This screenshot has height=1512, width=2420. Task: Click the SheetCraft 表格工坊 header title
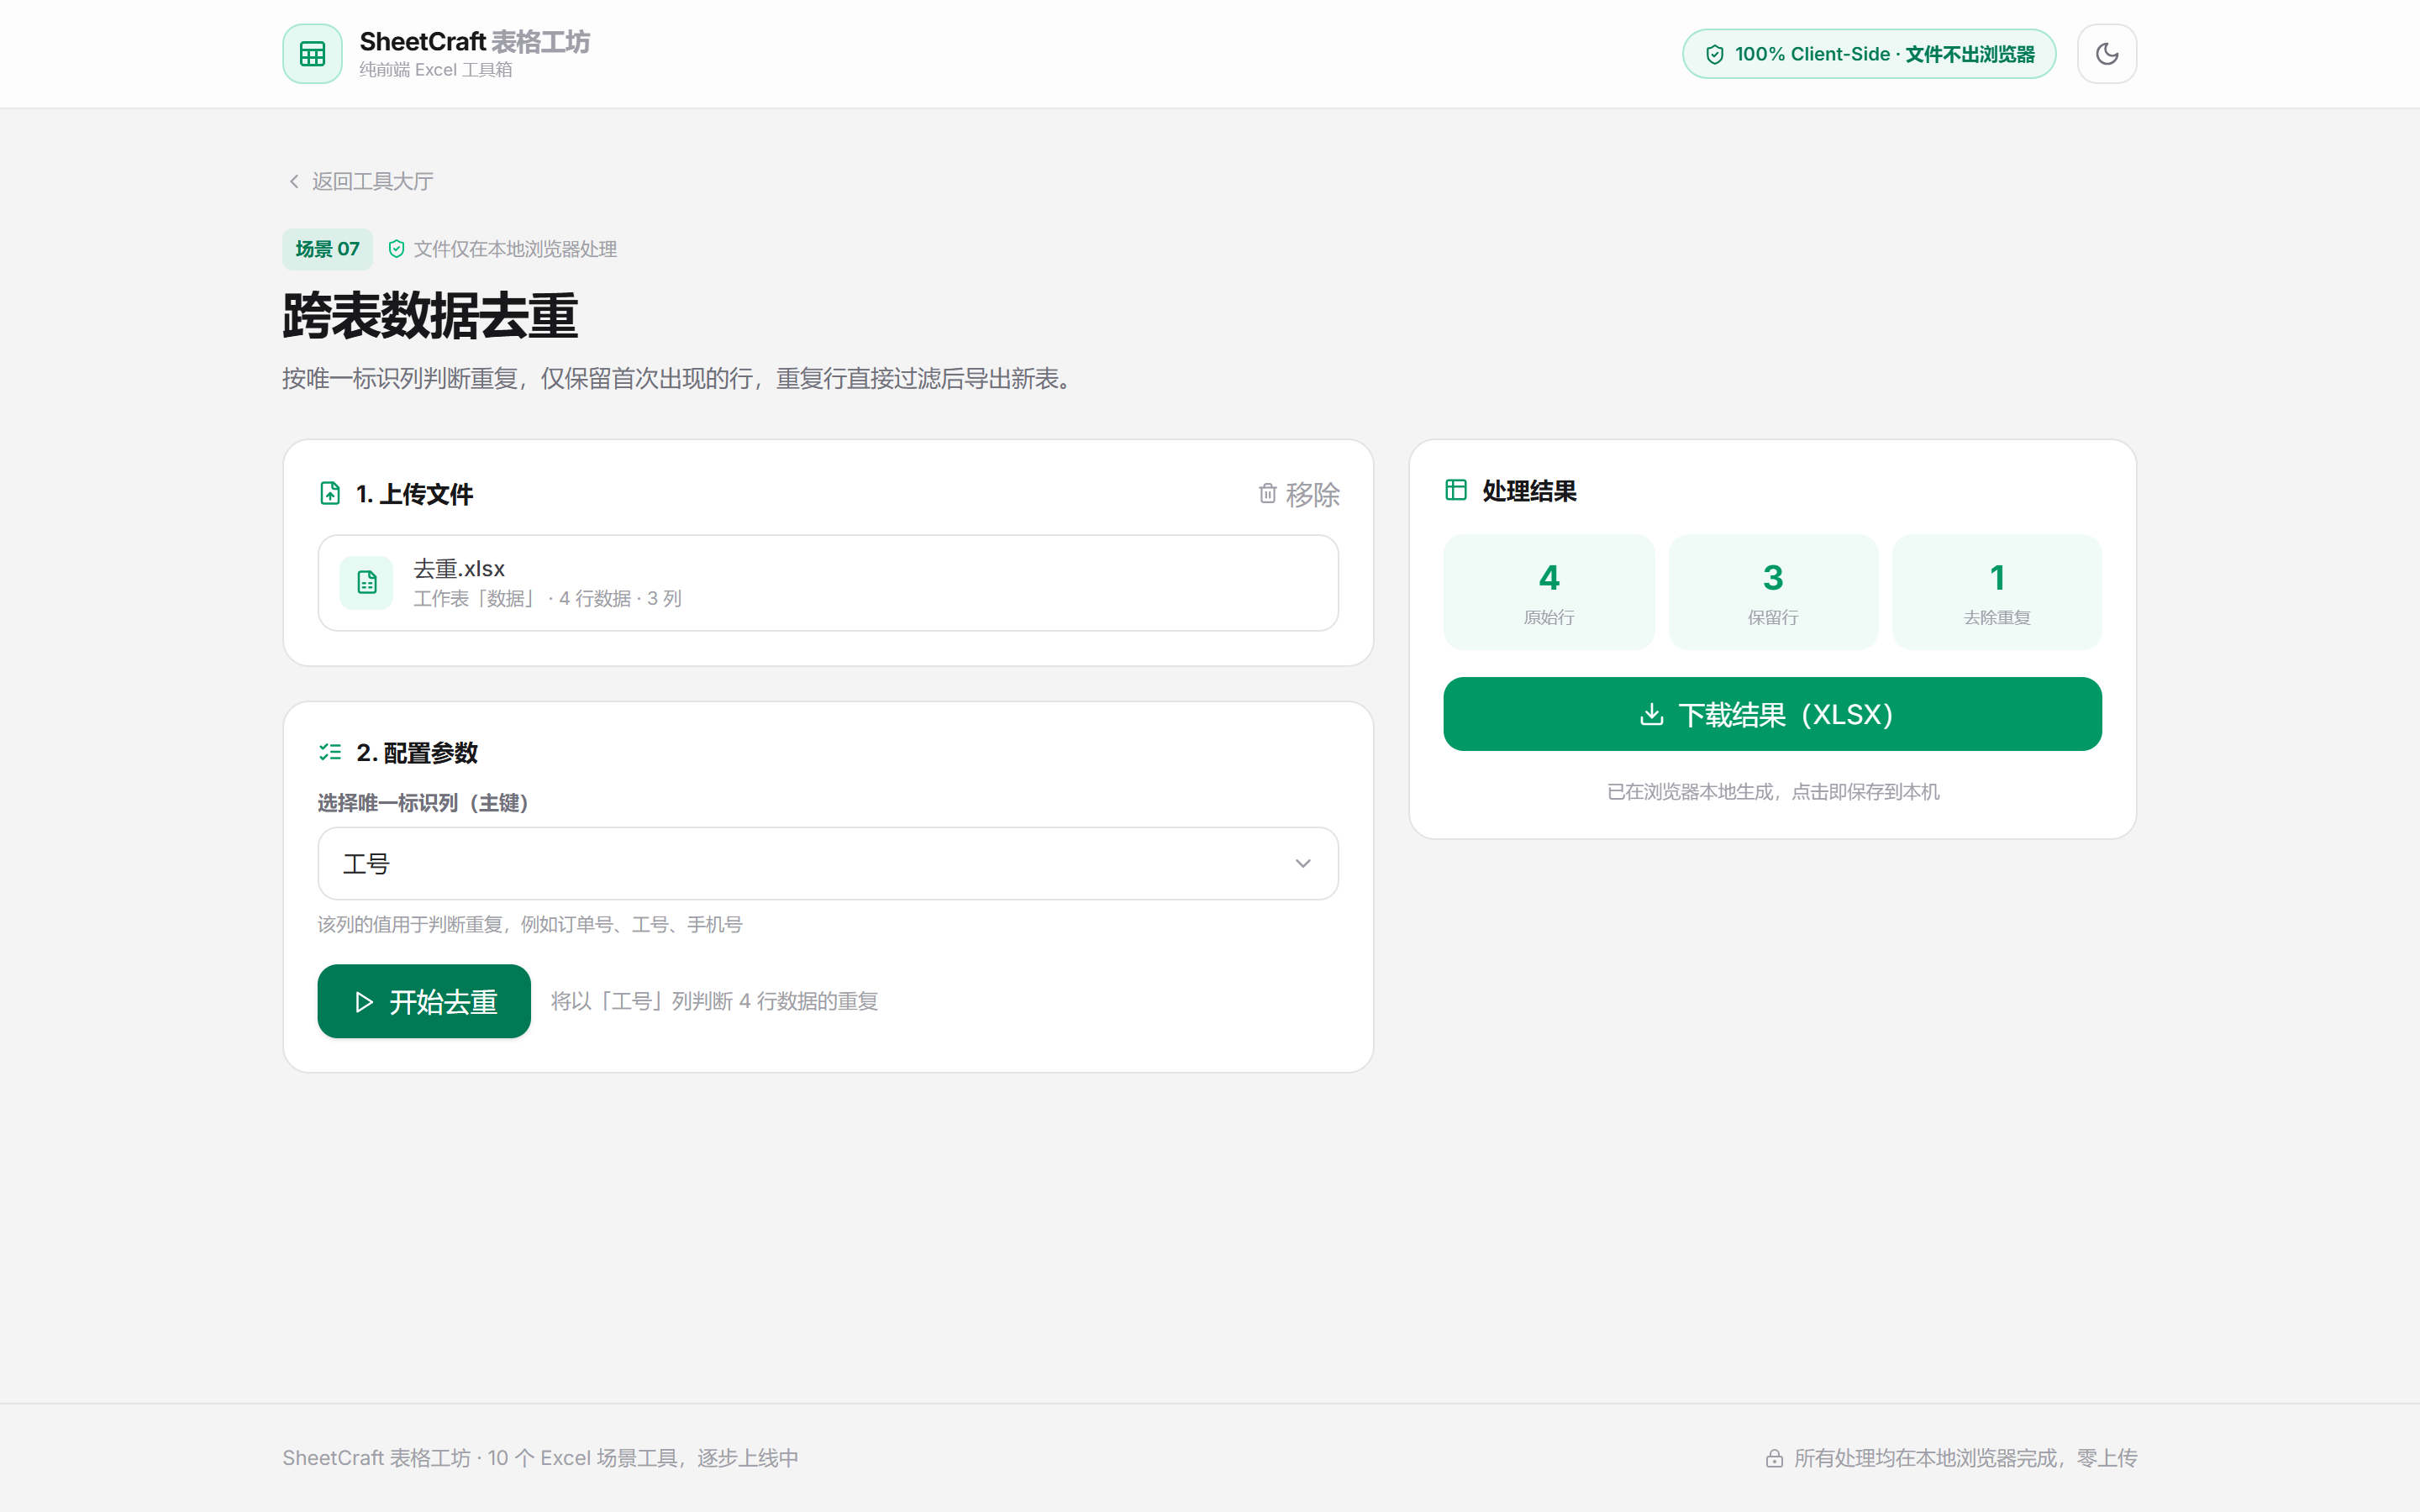click(x=474, y=42)
